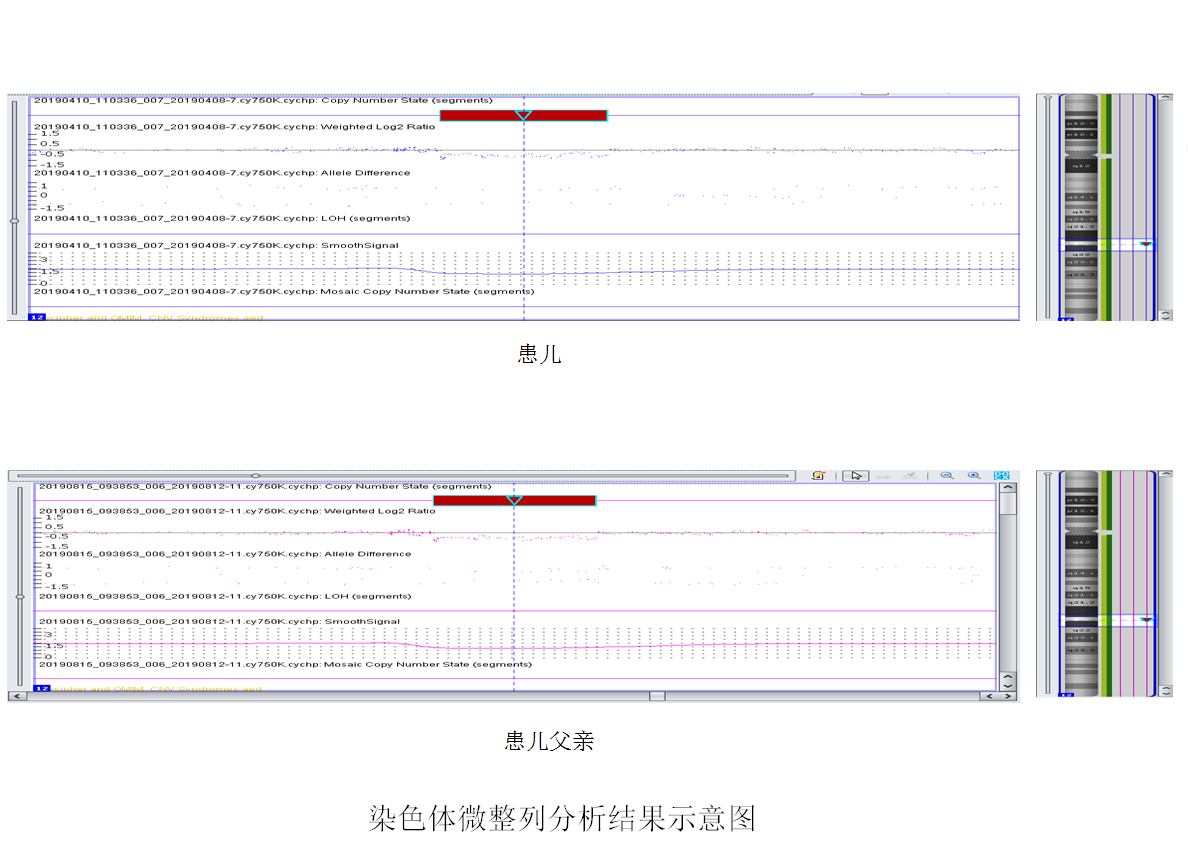Image resolution: width=1188 pixels, height=851 pixels.
Task: Select the arrow pointer tool
Action: click(x=855, y=476)
